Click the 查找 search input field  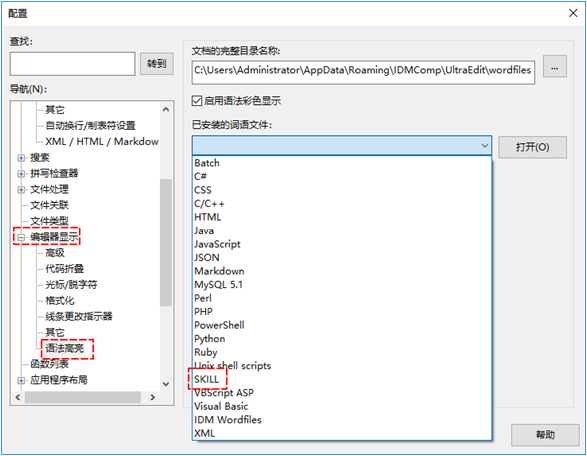click(x=72, y=64)
